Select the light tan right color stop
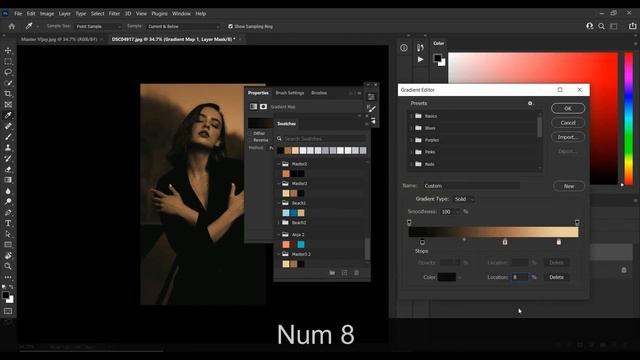The height and width of the screenshot is (360, 640). click(x=559, y=242)
